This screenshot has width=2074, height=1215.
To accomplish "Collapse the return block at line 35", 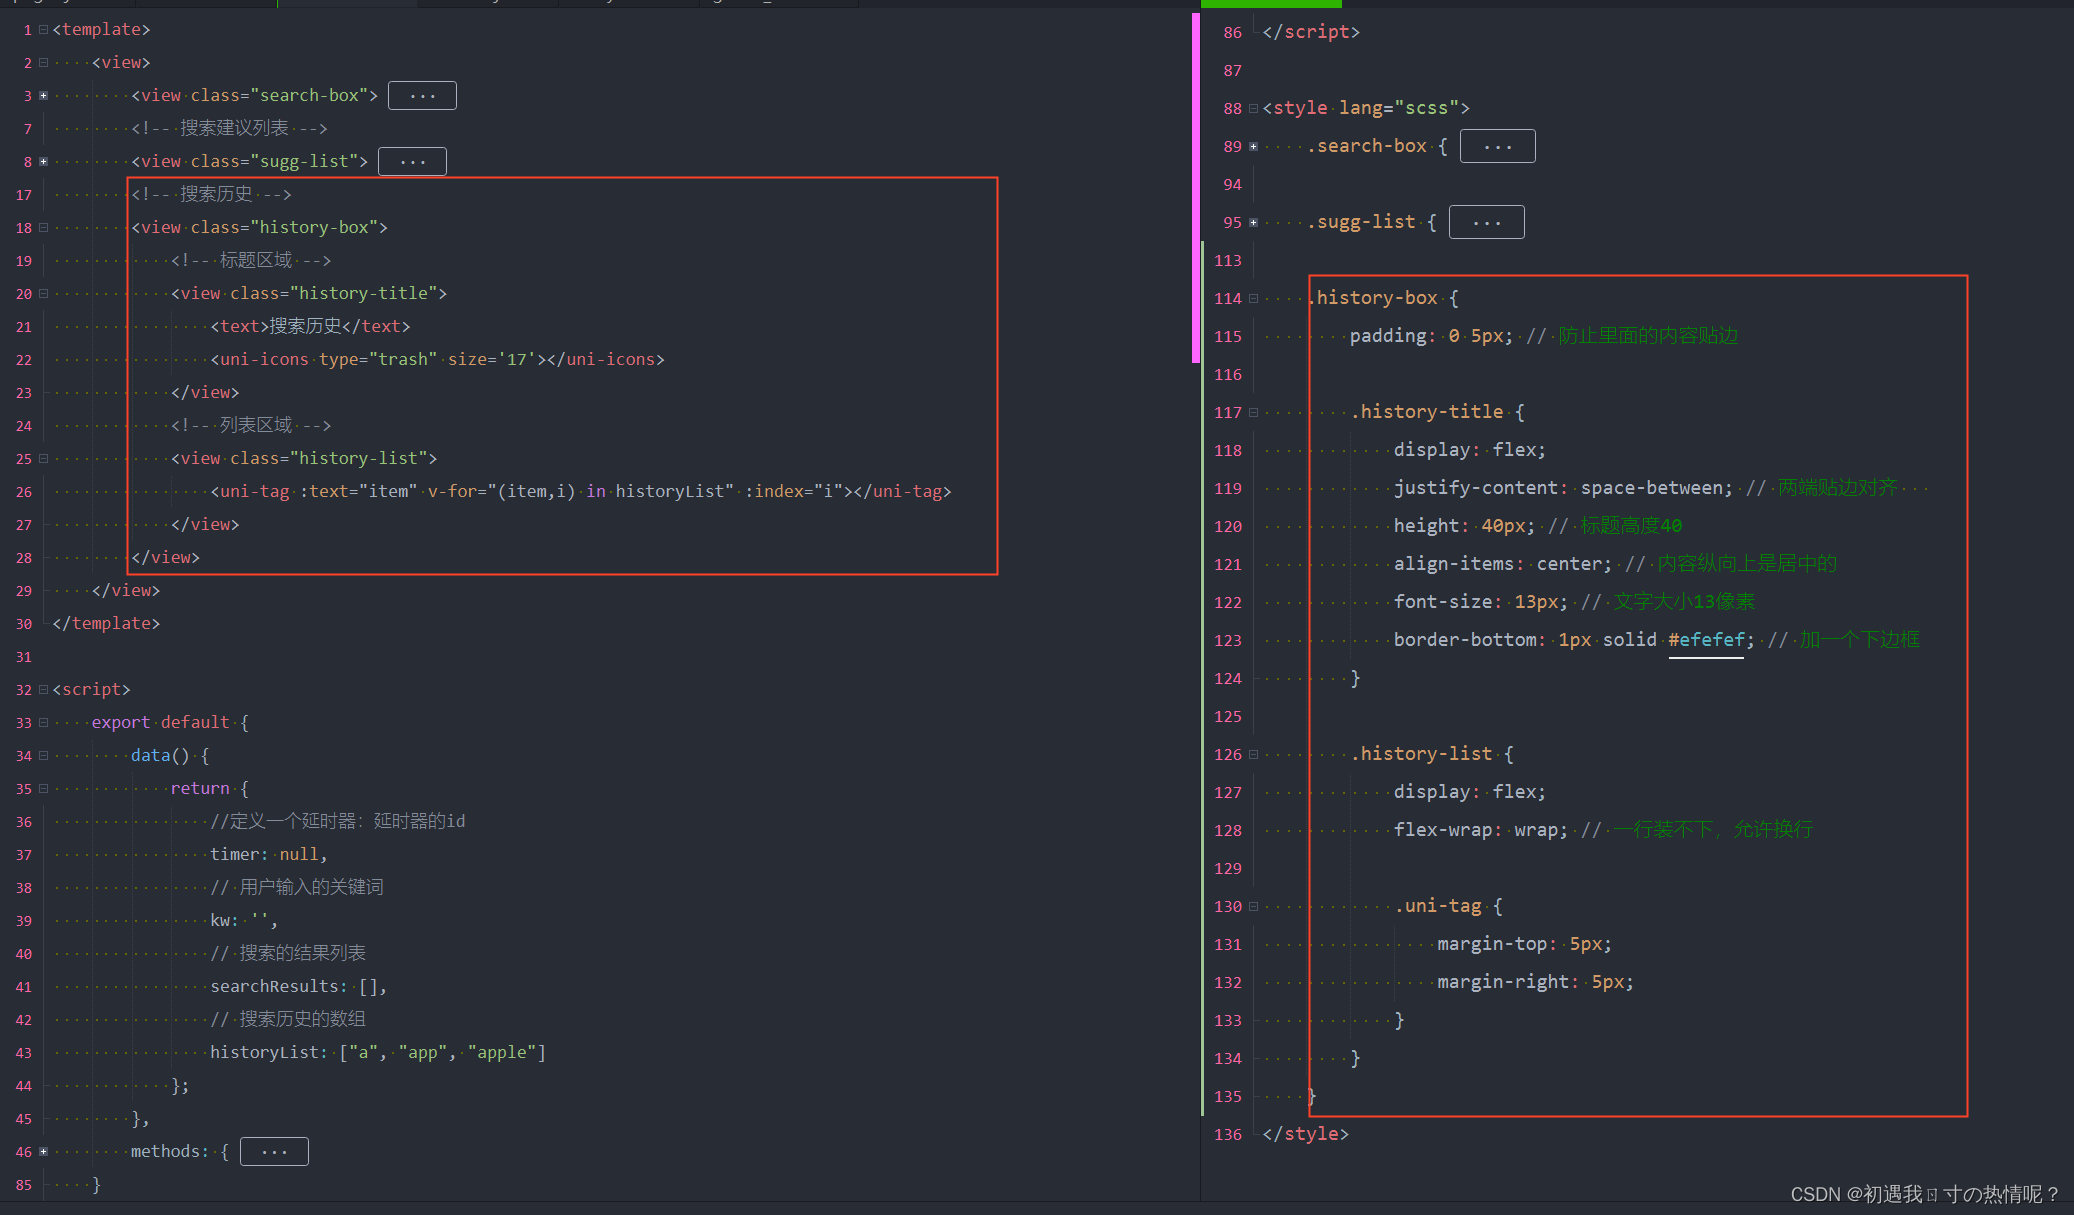I will click(43, 789).
